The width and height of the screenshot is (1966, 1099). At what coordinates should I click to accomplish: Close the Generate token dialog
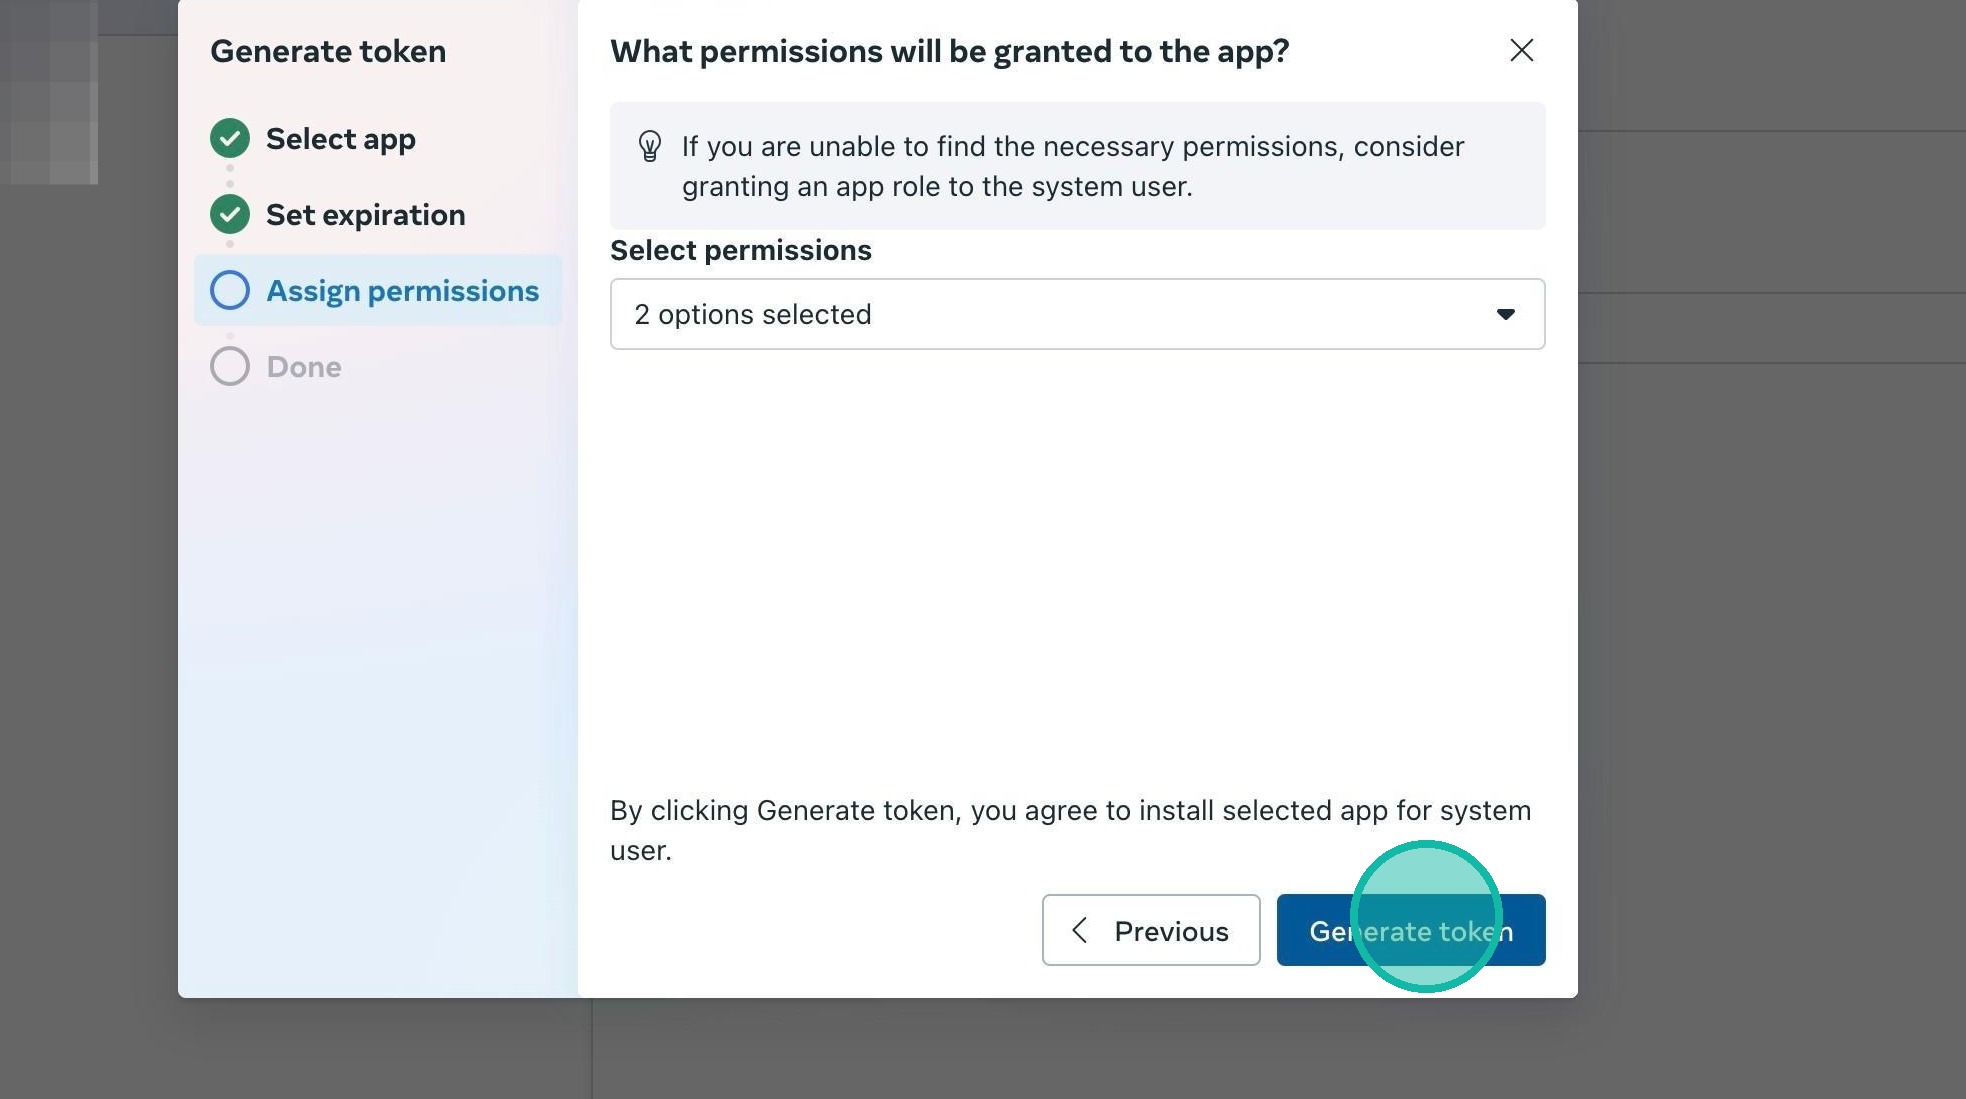pyautogui.click(x=1521, y=50)
